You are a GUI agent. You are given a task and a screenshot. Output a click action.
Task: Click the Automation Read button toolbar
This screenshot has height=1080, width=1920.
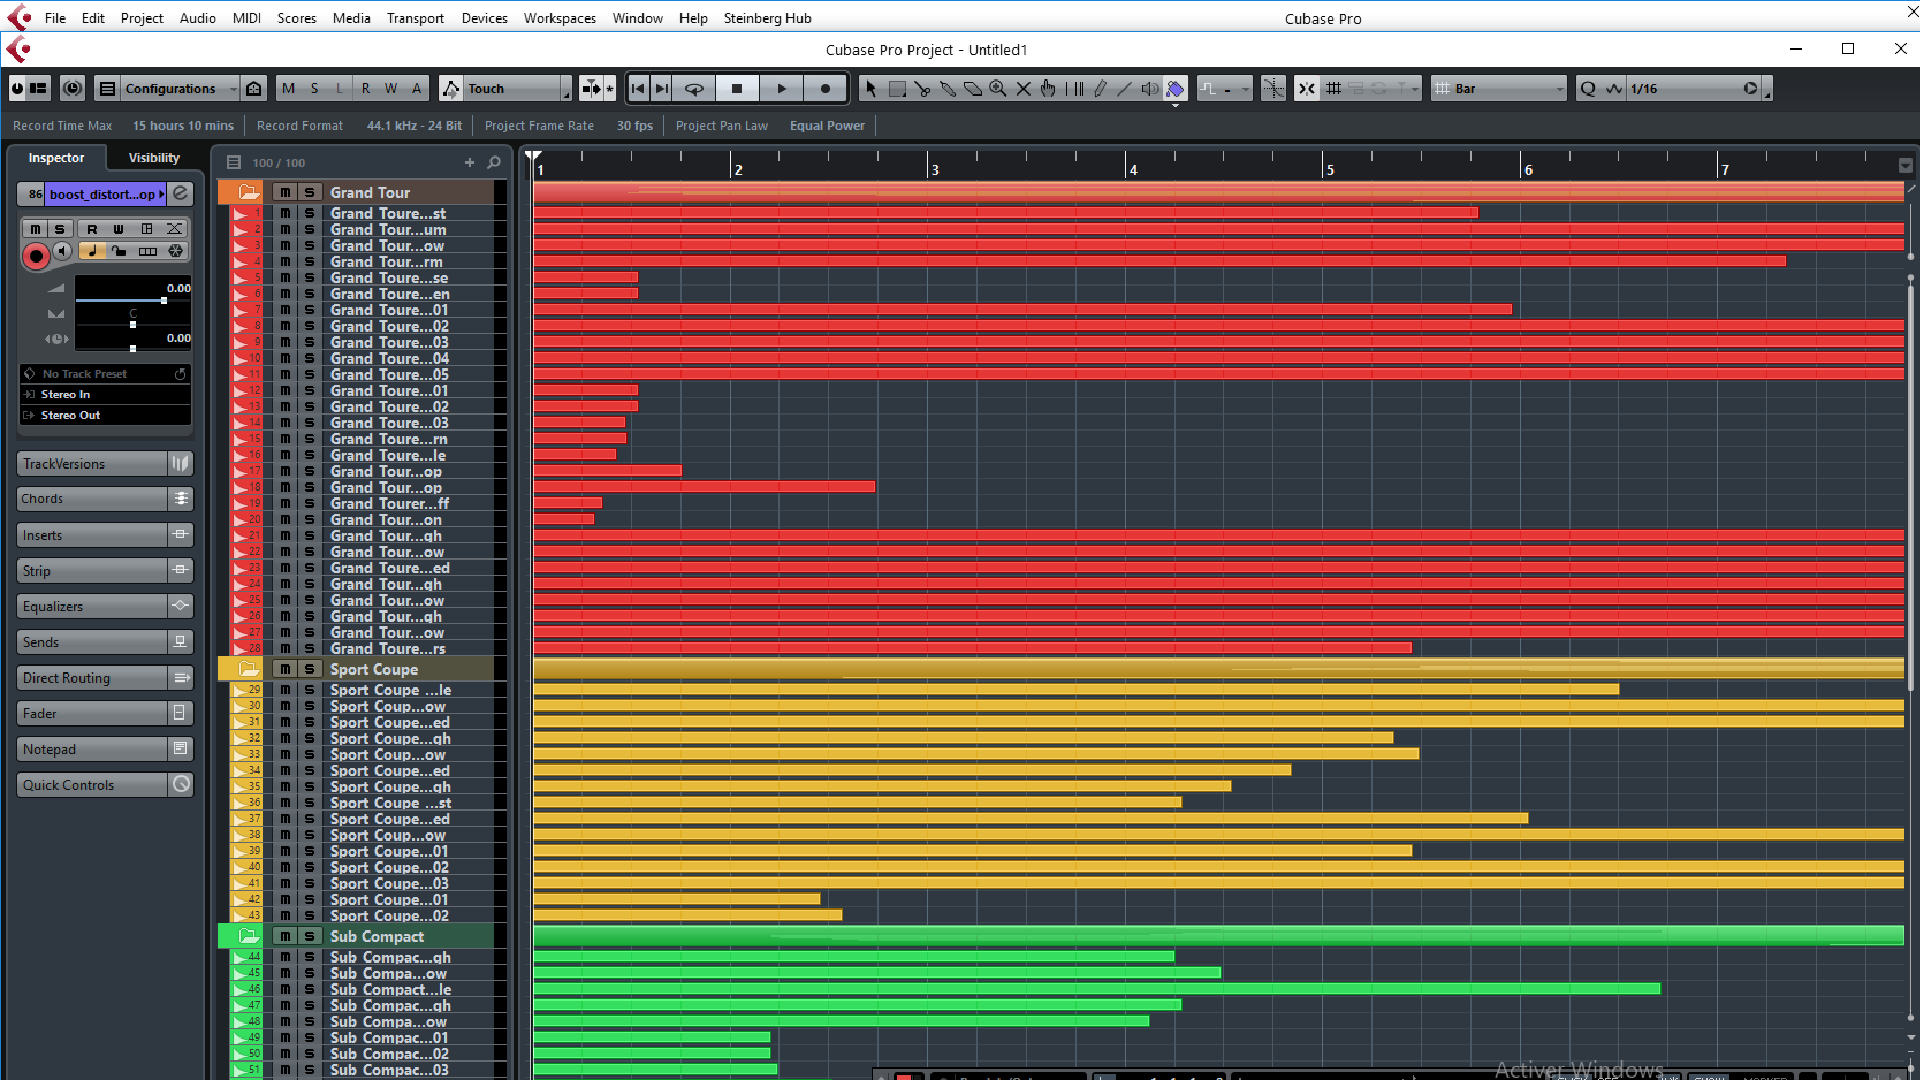coord(365,87)
